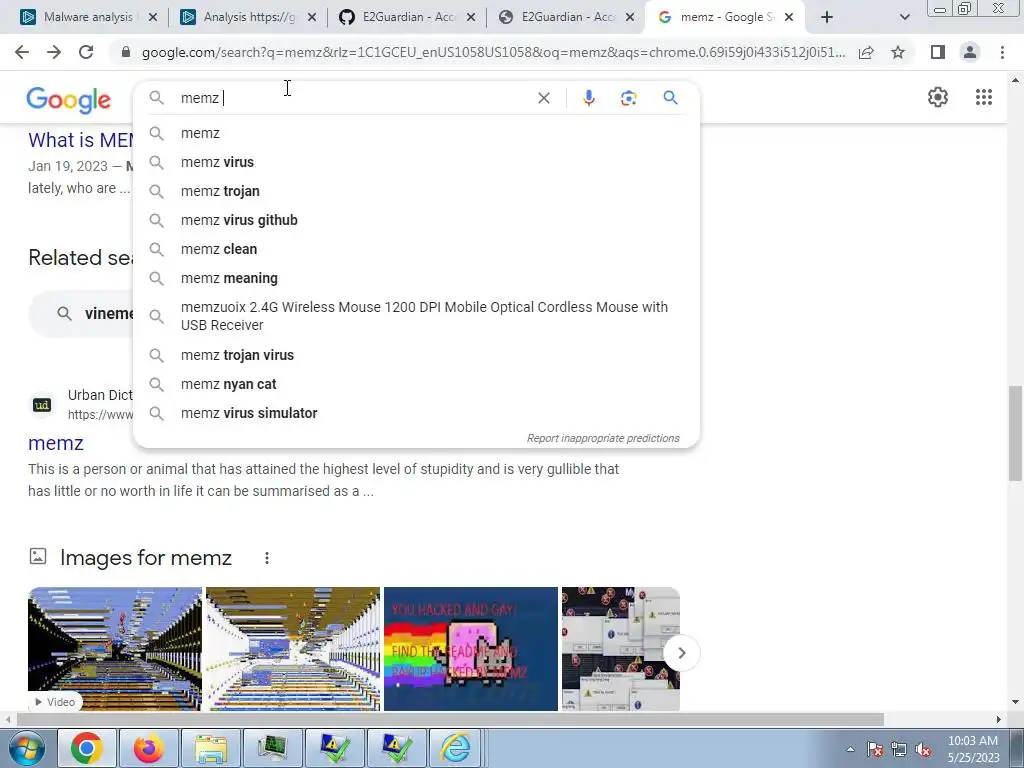The height and width of the screenshot is (768, 1024).
Task: Show hidden tray icons arrow
Action: [x=850, y=749]
